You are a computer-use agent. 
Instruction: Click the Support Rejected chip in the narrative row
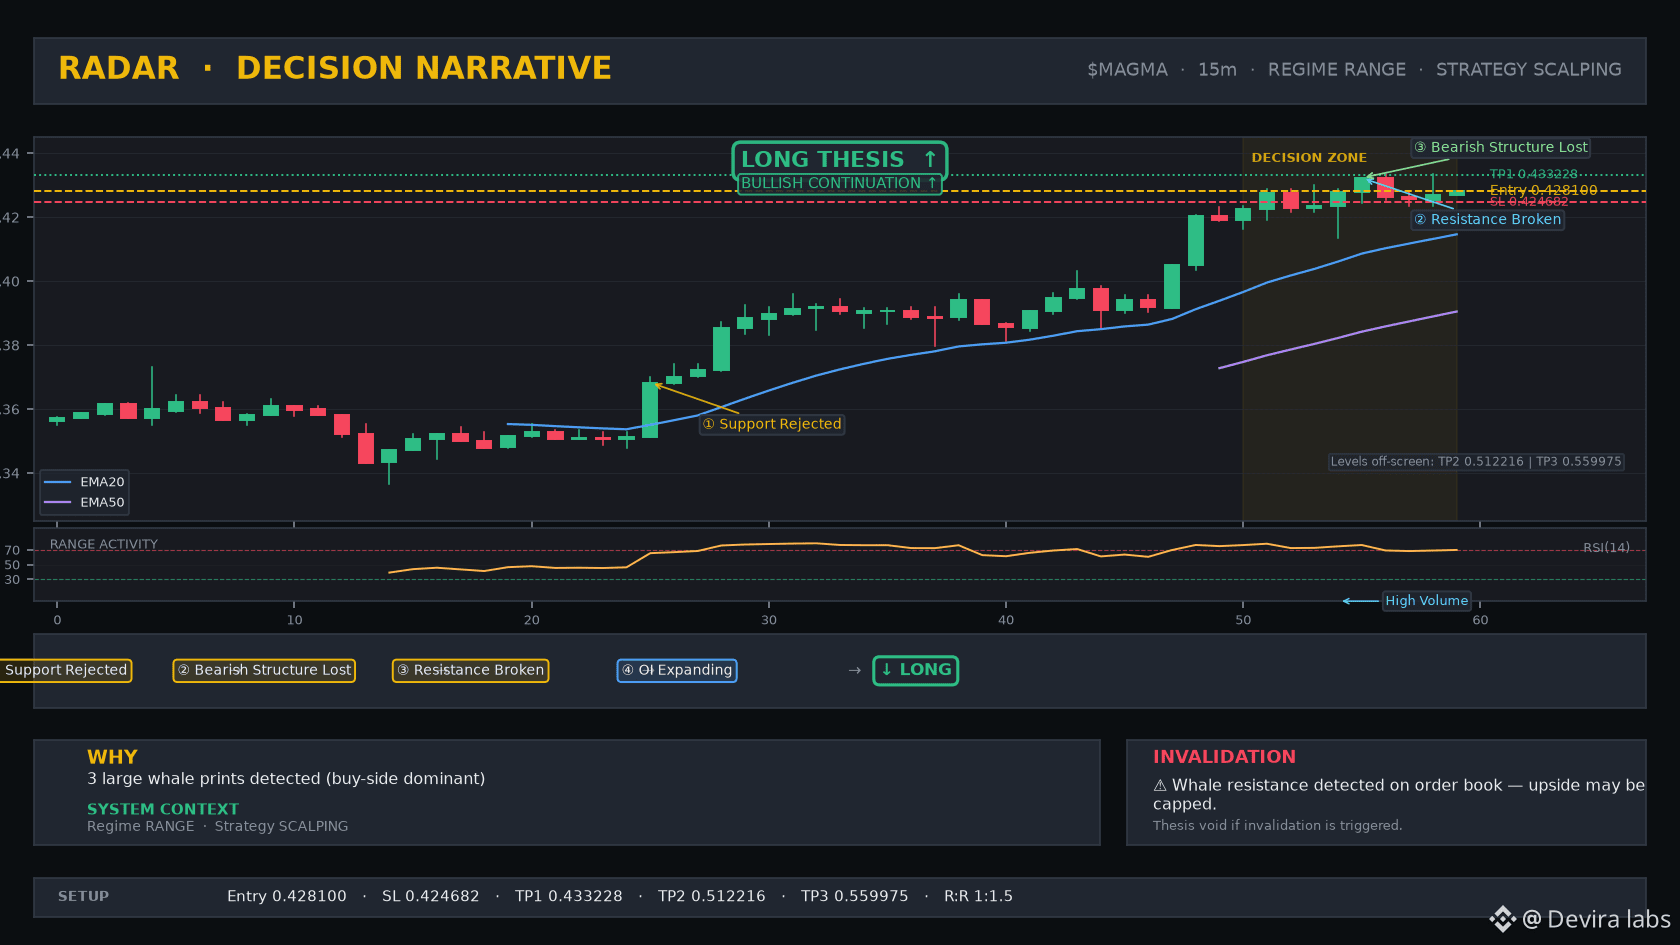pos(66,670)
